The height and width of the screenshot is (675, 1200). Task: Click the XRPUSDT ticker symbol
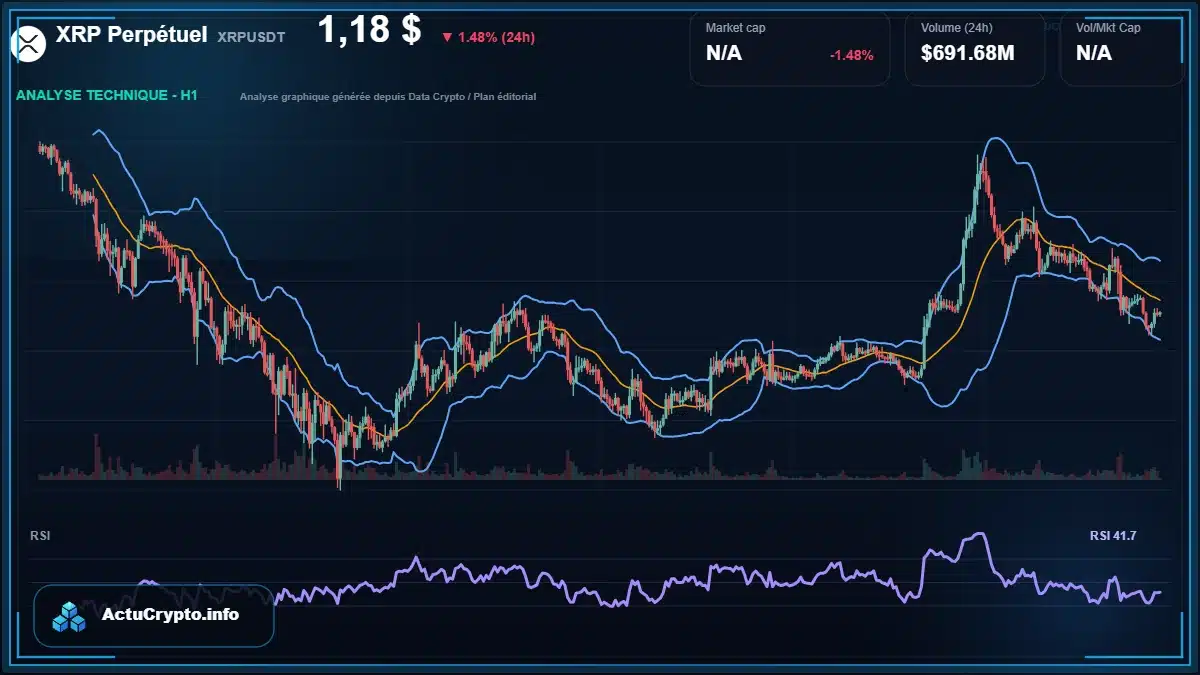251,37
